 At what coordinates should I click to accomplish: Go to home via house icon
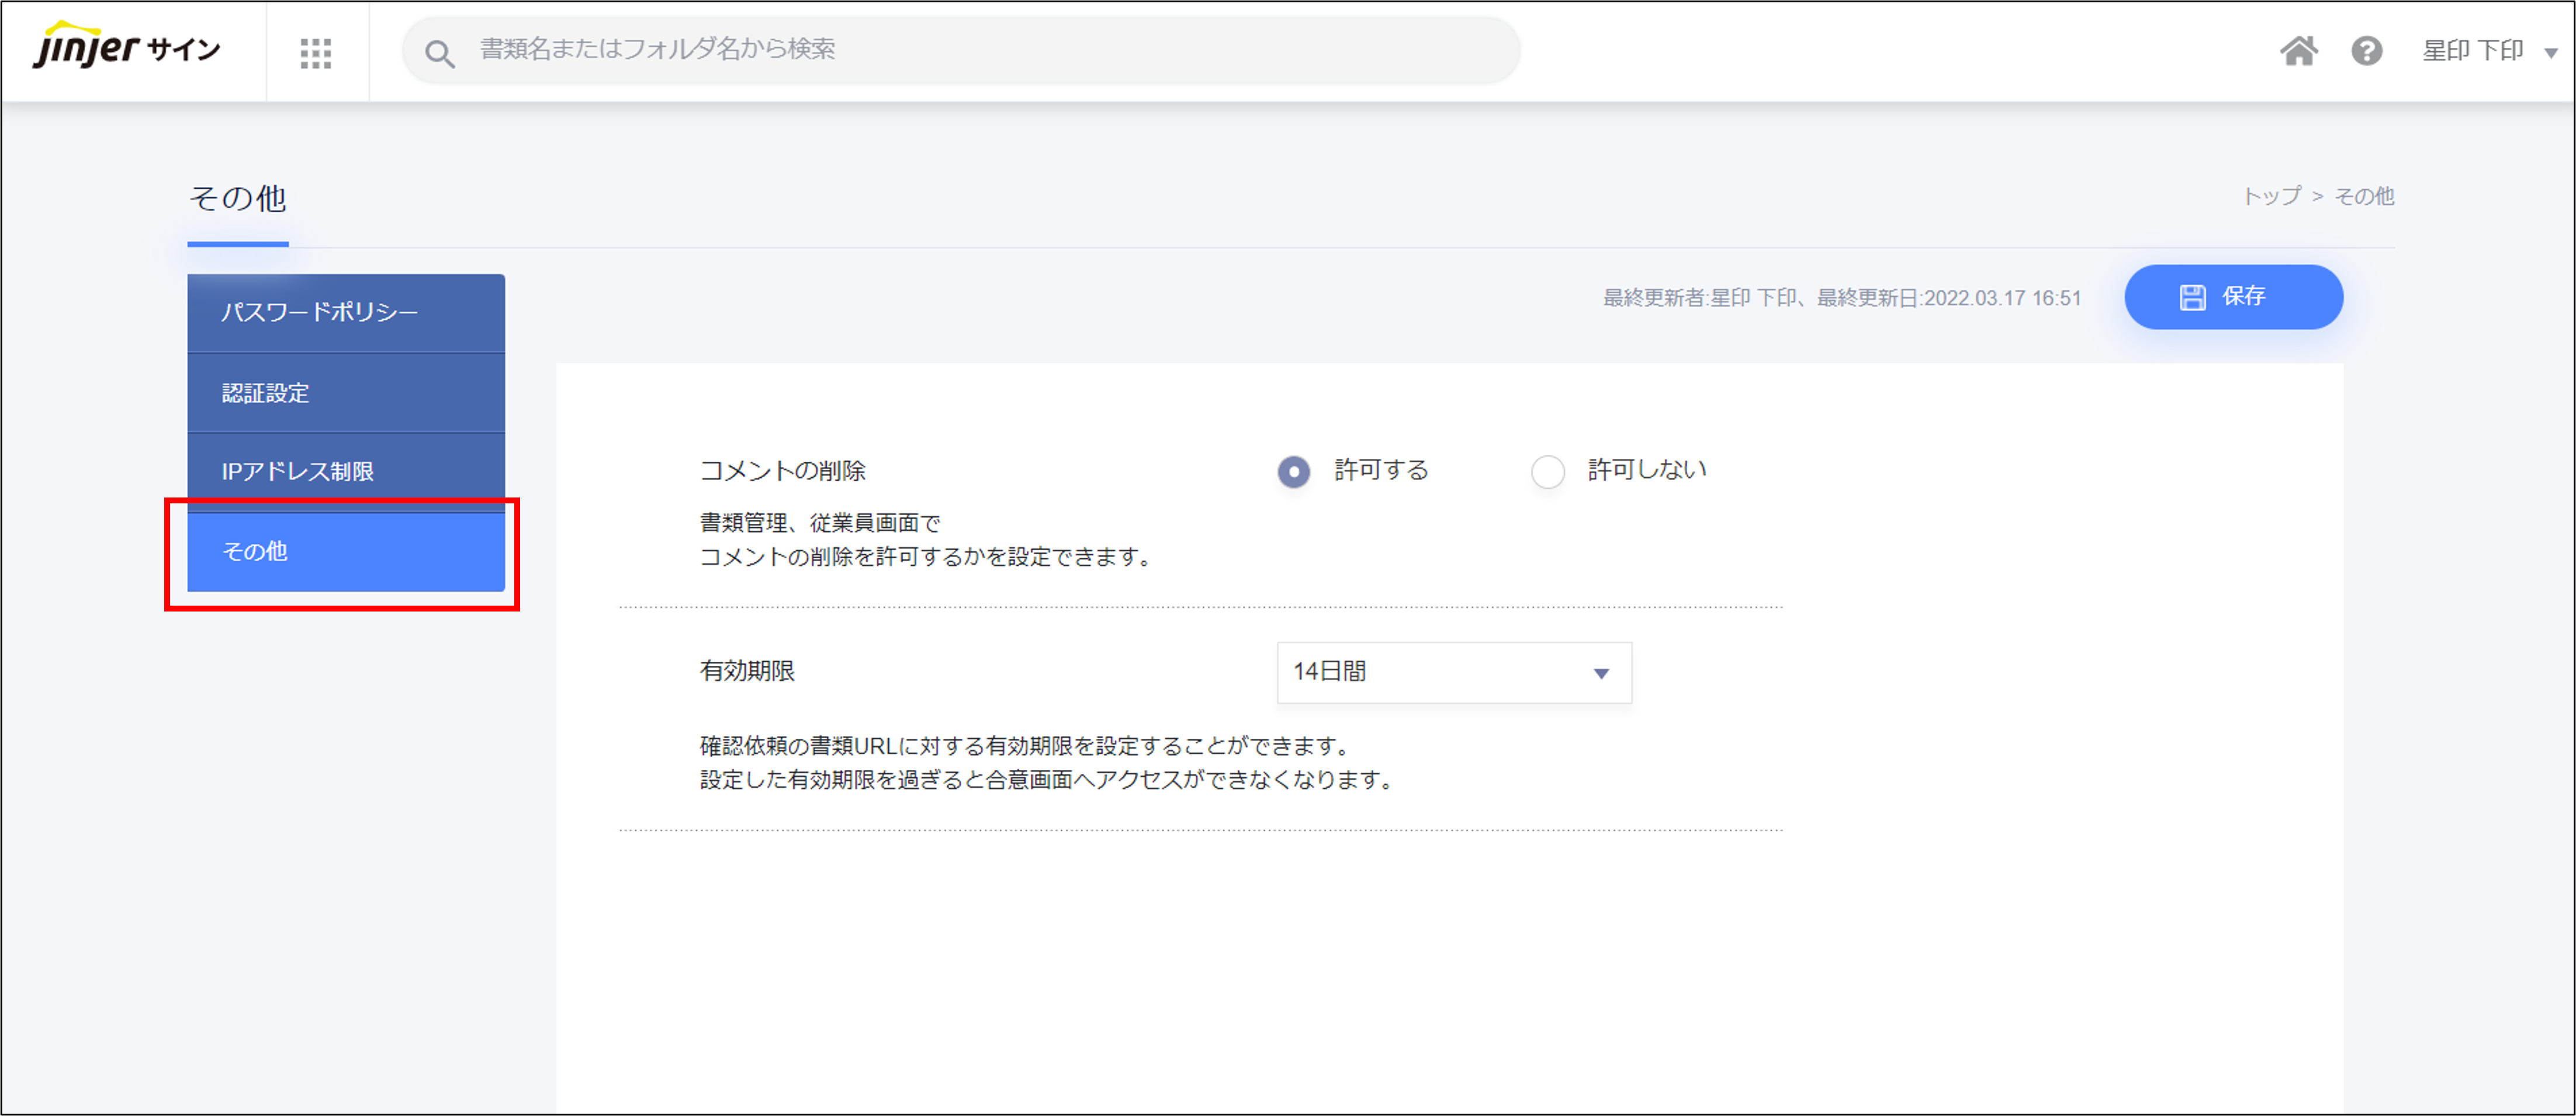[x=2298, y=51]
